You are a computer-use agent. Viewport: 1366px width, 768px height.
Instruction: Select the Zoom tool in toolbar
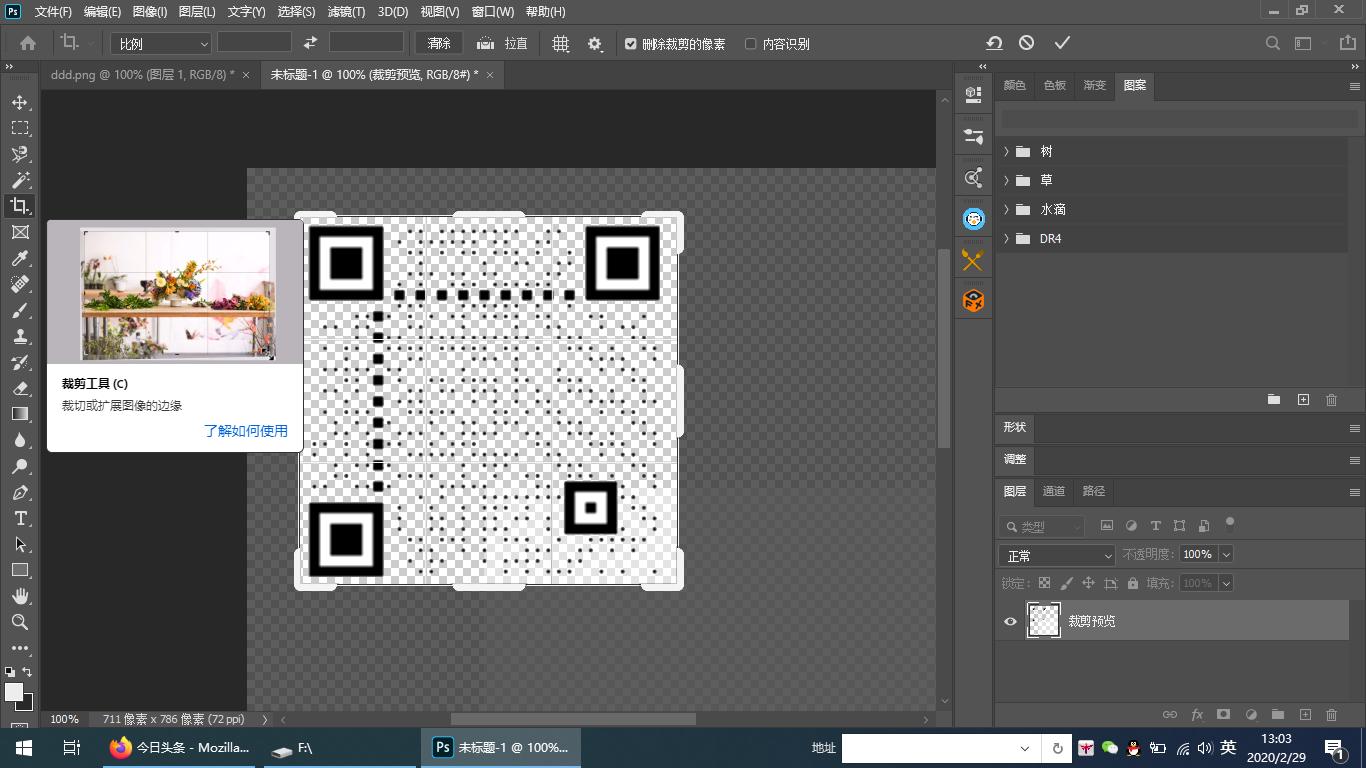coord(20,622)
